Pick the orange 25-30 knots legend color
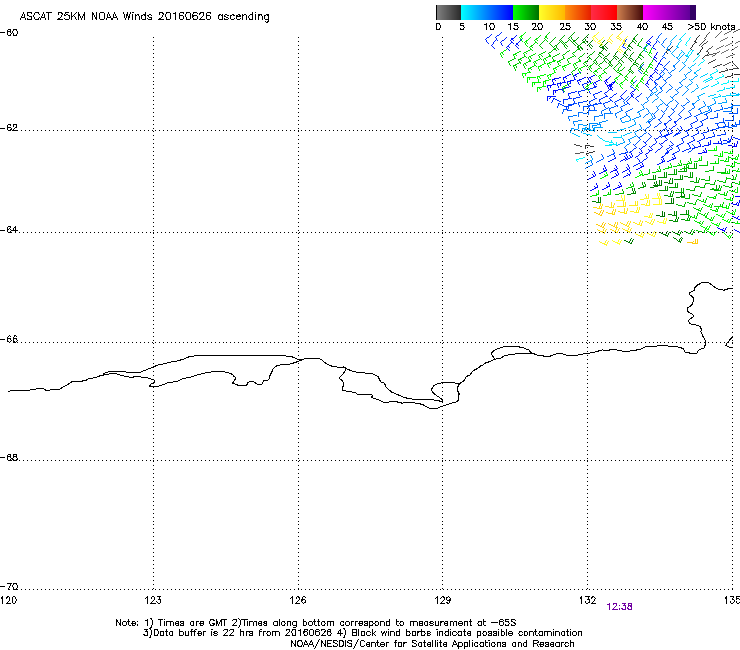This screenshot has width=740, height=650. click(x=578, y=12)
